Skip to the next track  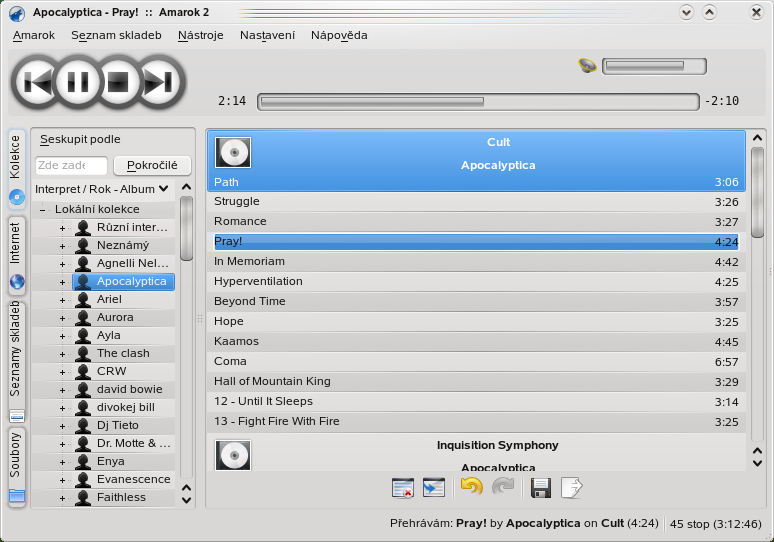click(158, 82)
